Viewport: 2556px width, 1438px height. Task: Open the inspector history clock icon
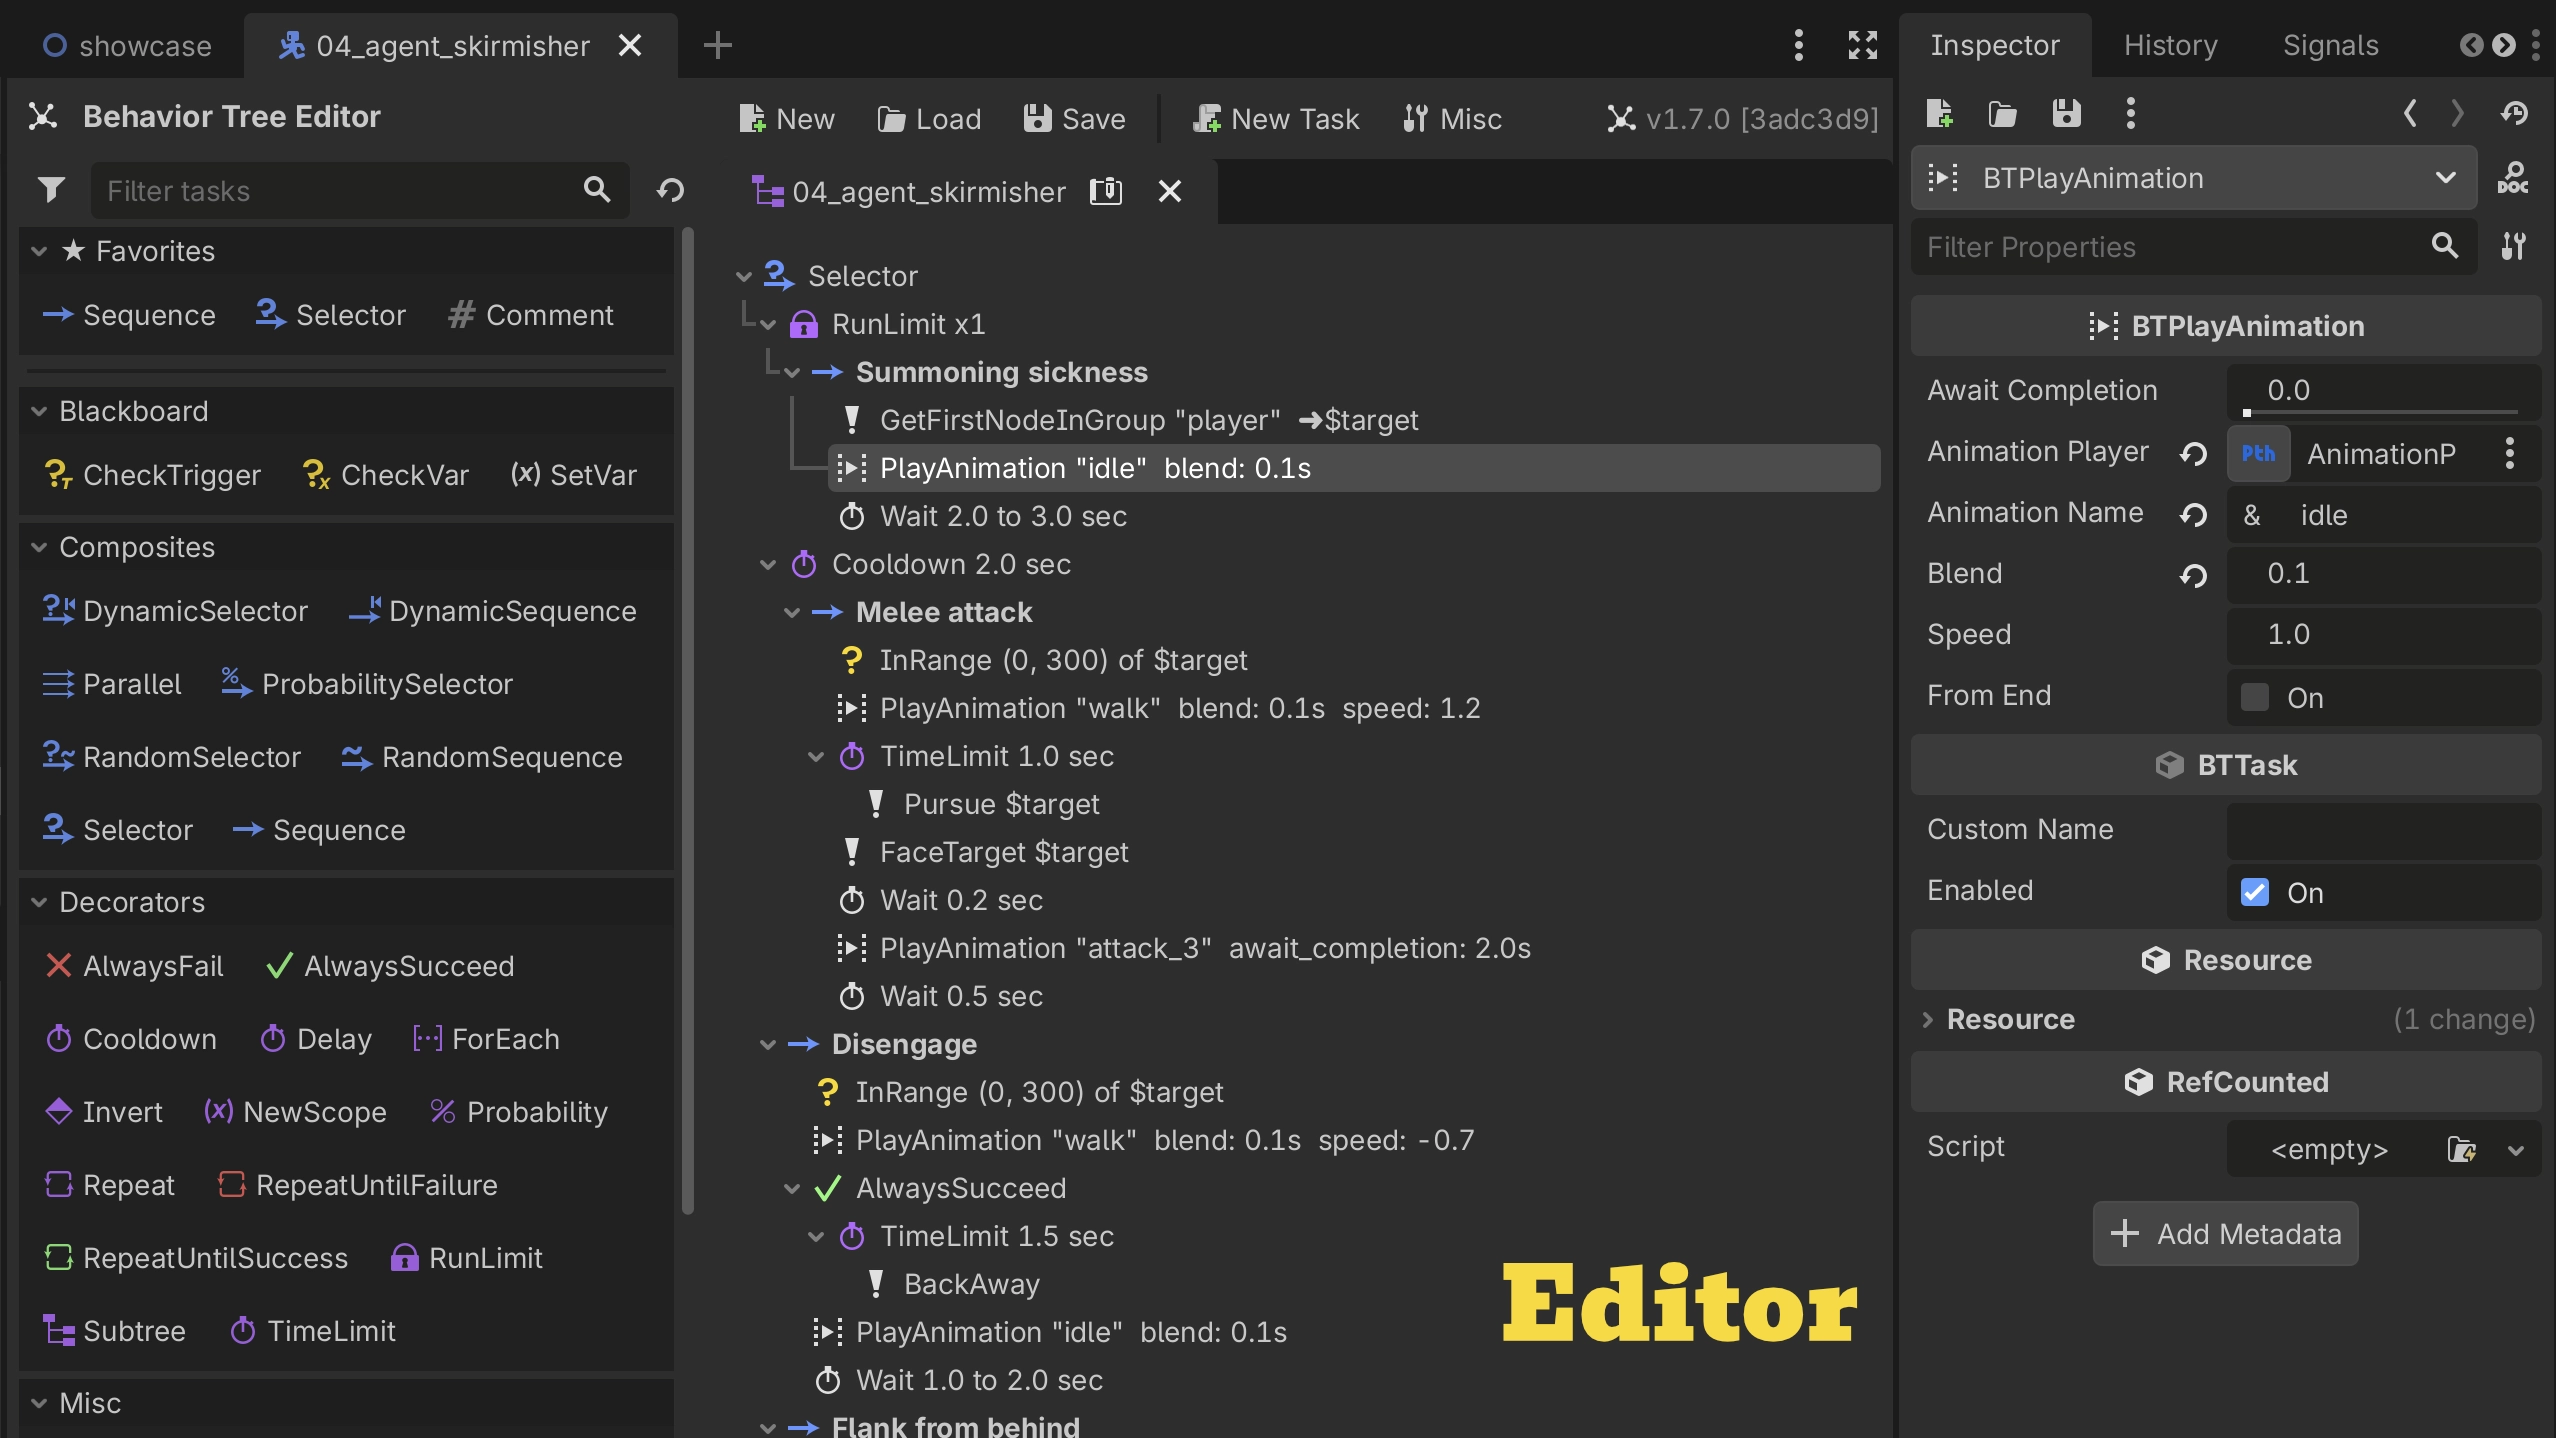(2514, 114)
